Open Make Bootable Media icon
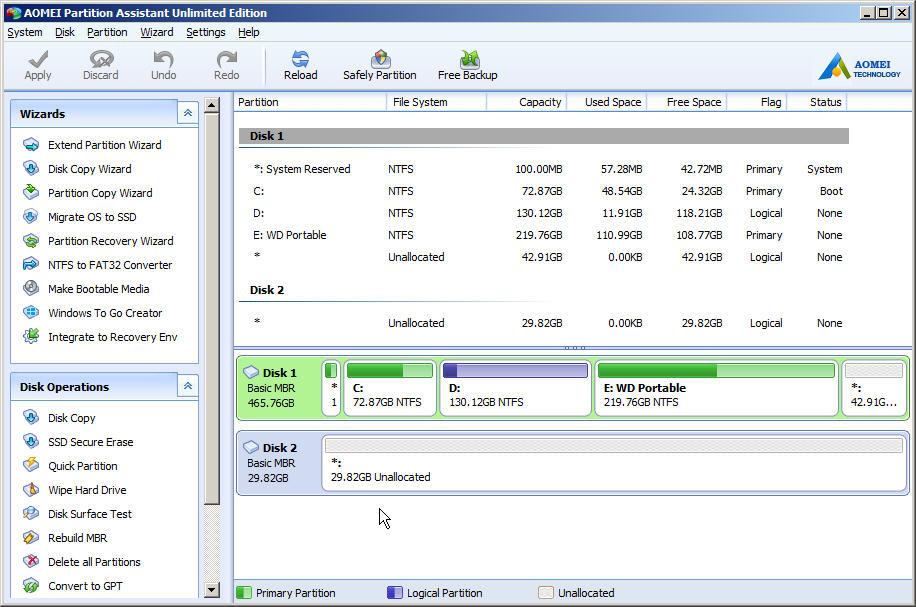 31,288
